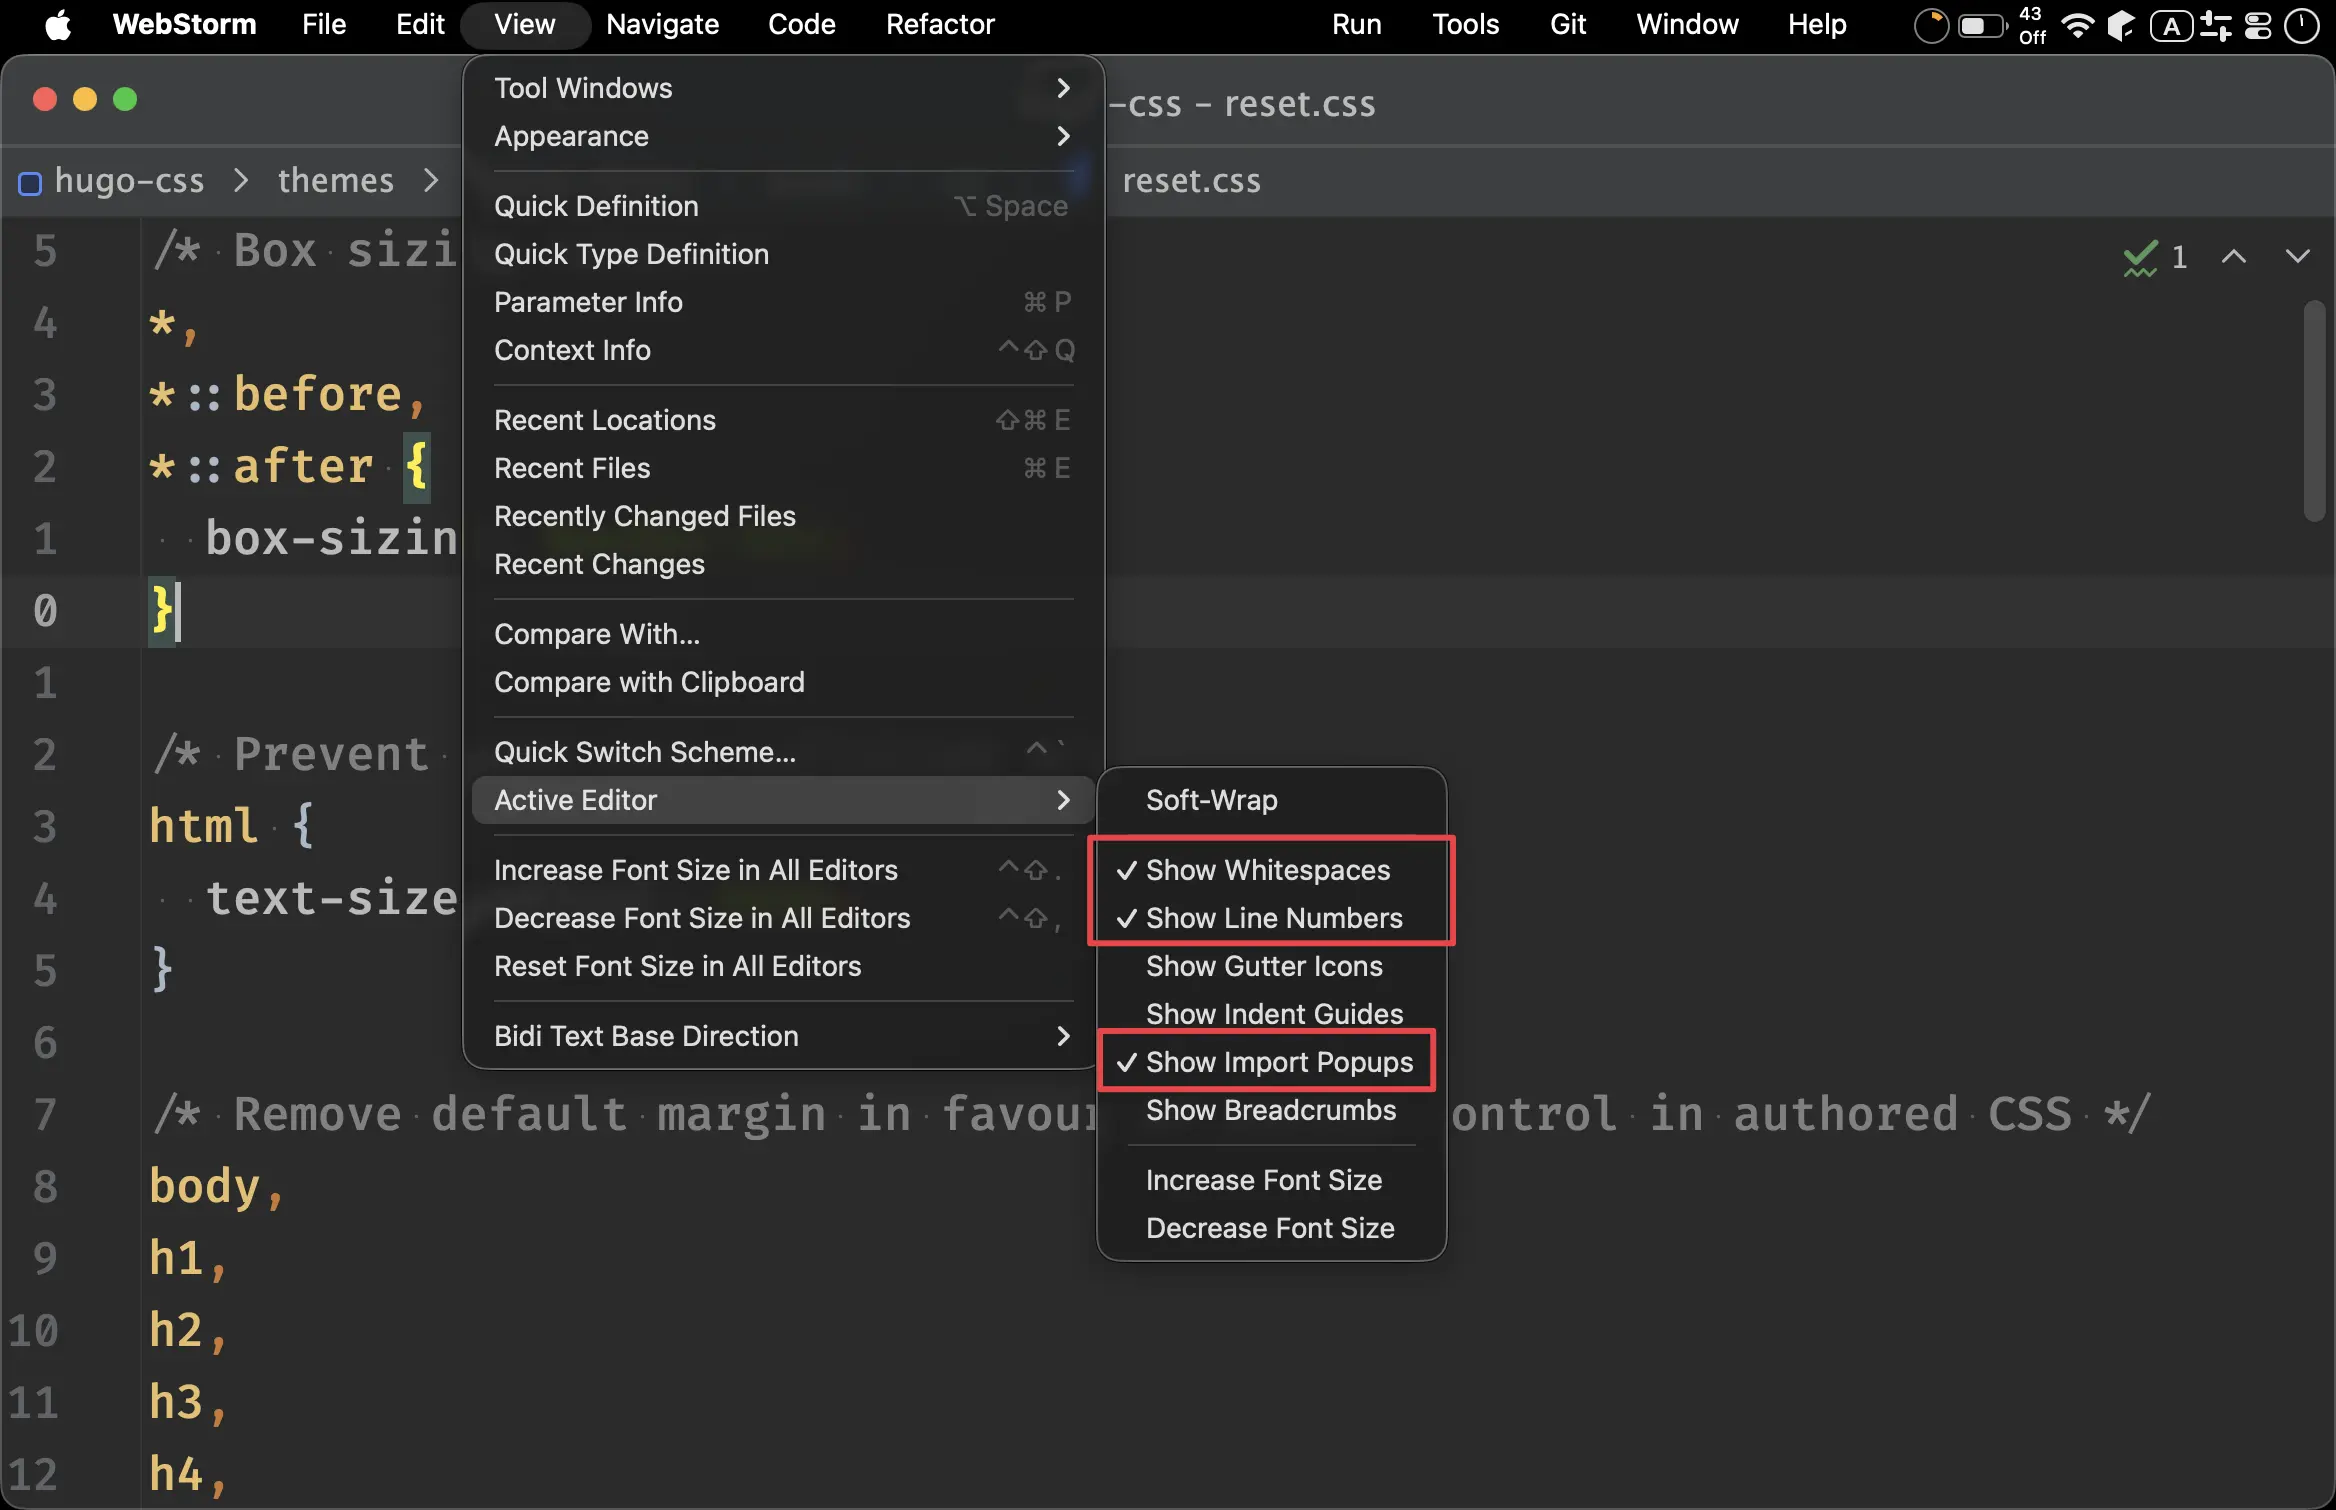This screenshot has width=2336, height=1510.
Task: Click the battery status icon
Action: (x=1981, y=25)
